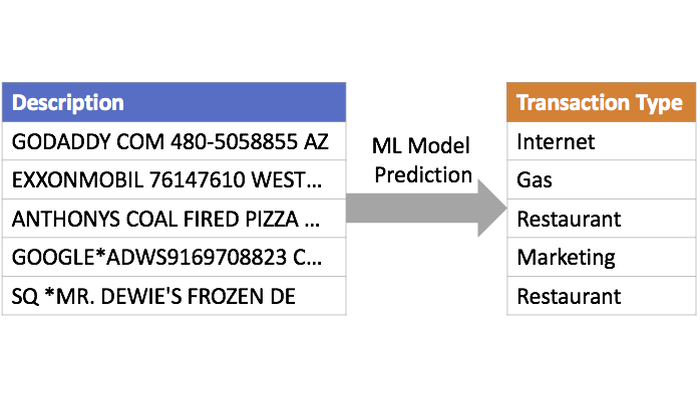Click the "ML Model" label text
The width and height of the screenshot is (700, 400).
pyautogui.click(x=421, y=146)
